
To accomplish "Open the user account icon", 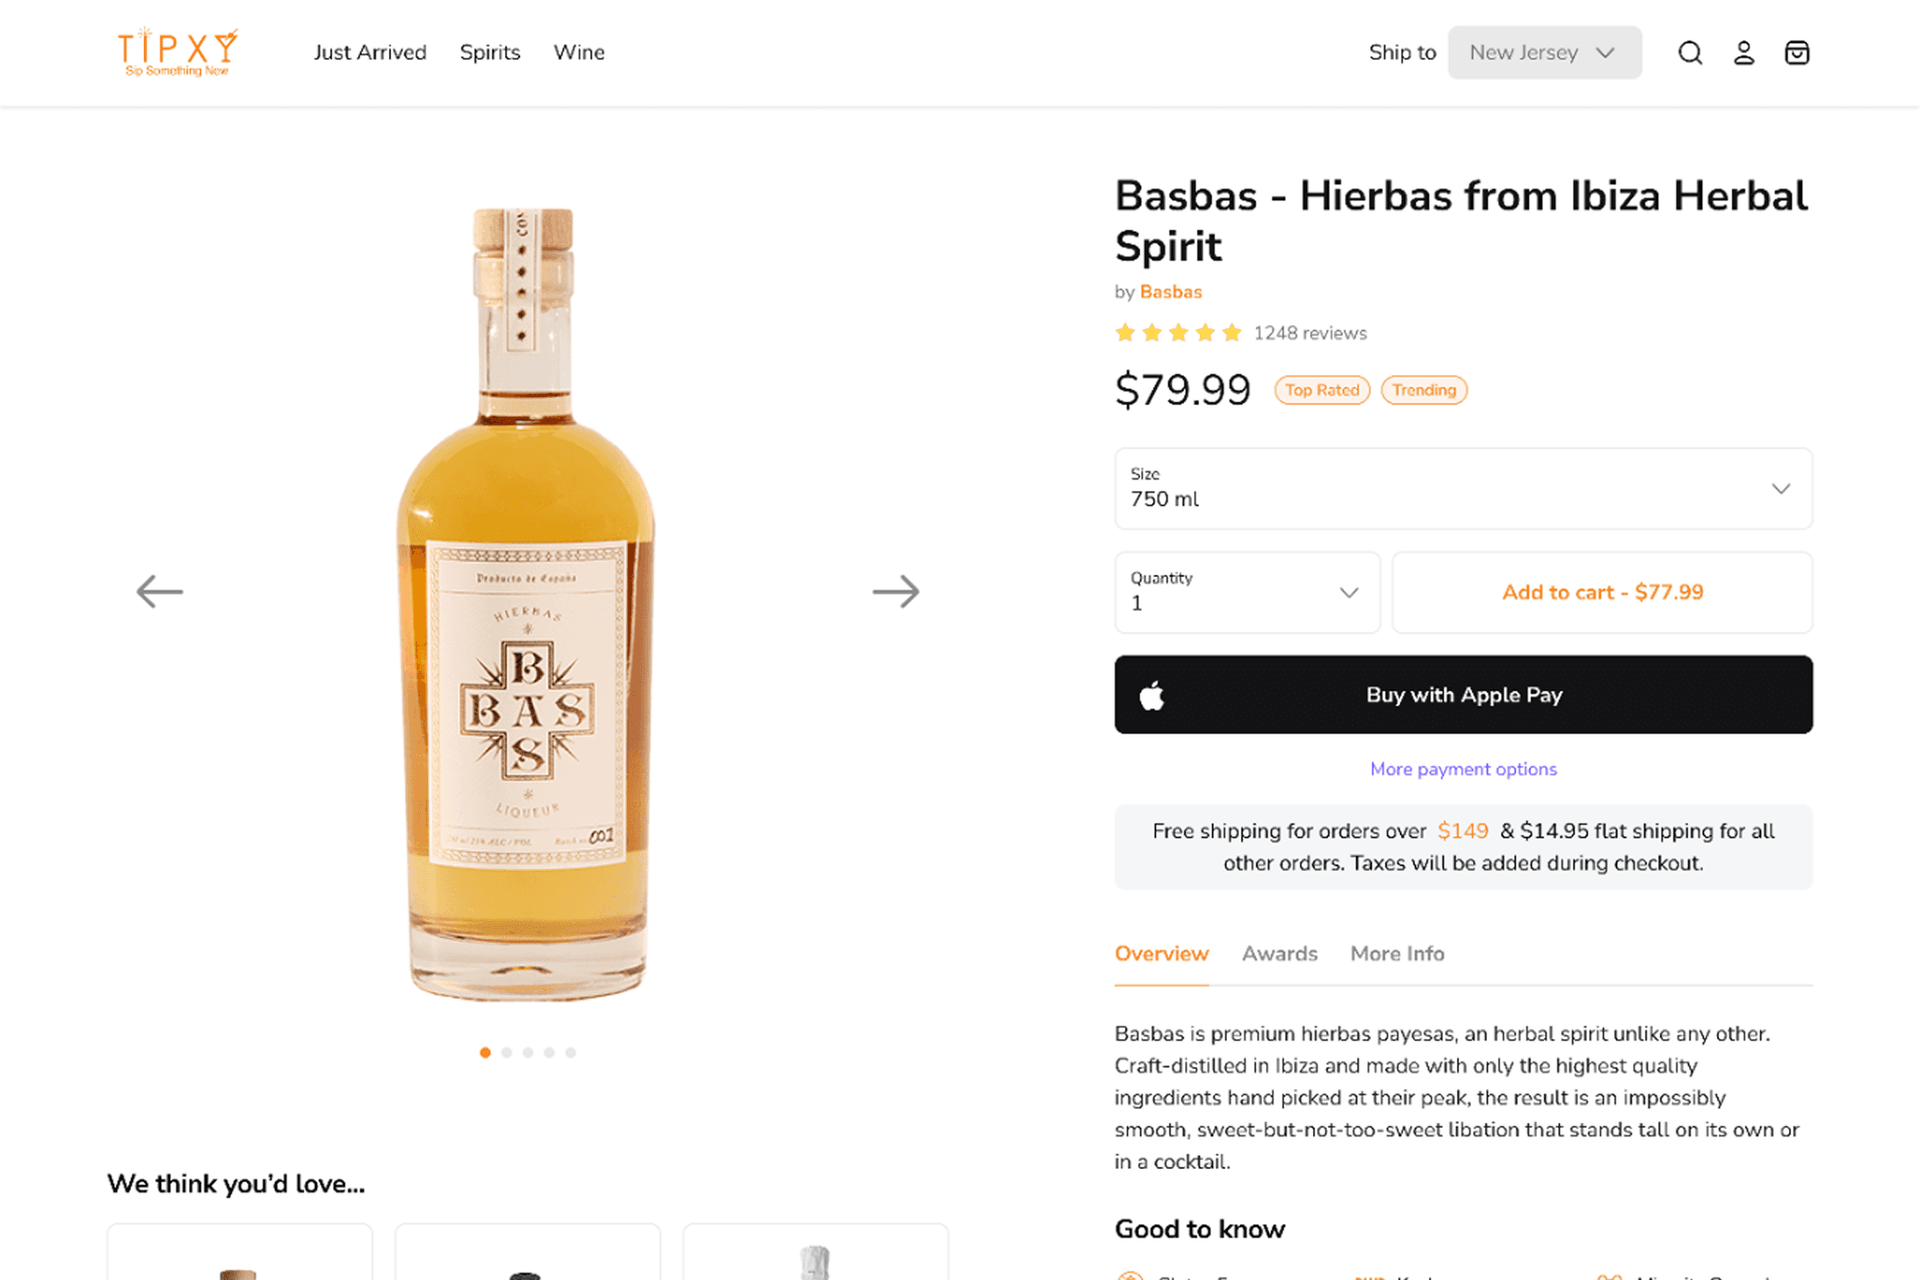I will point(1744,53).
